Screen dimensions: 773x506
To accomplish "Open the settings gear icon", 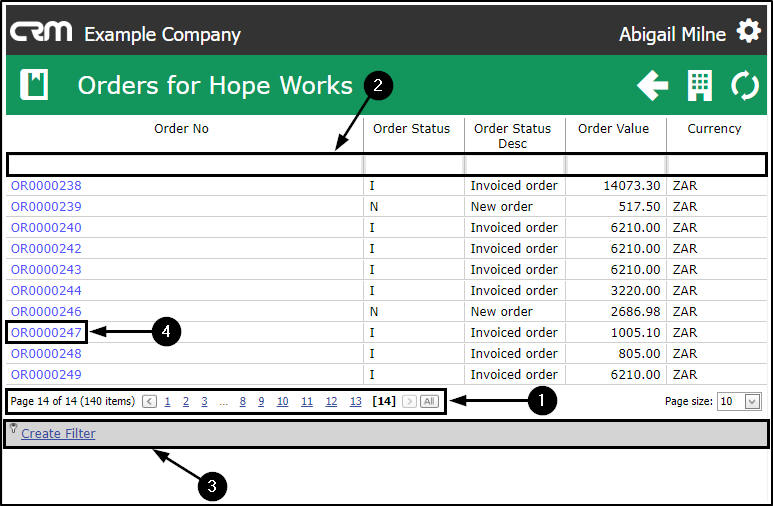I will click(x=748, y=31).
